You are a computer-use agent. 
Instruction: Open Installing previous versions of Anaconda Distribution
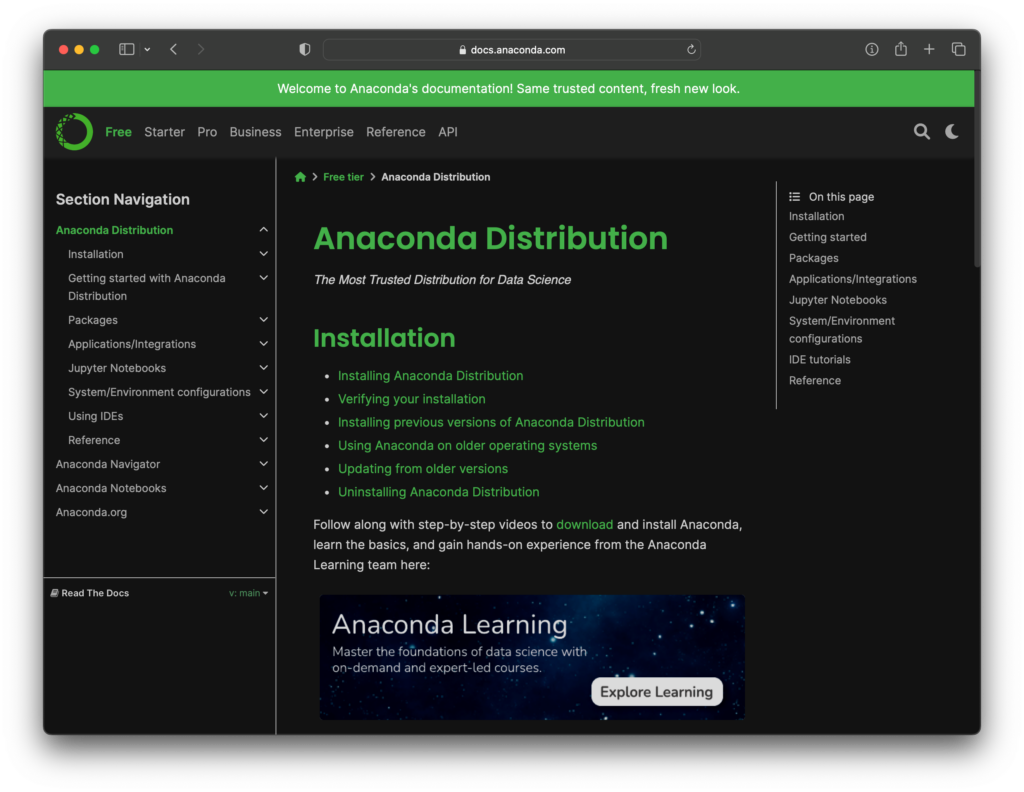[491, 422]
